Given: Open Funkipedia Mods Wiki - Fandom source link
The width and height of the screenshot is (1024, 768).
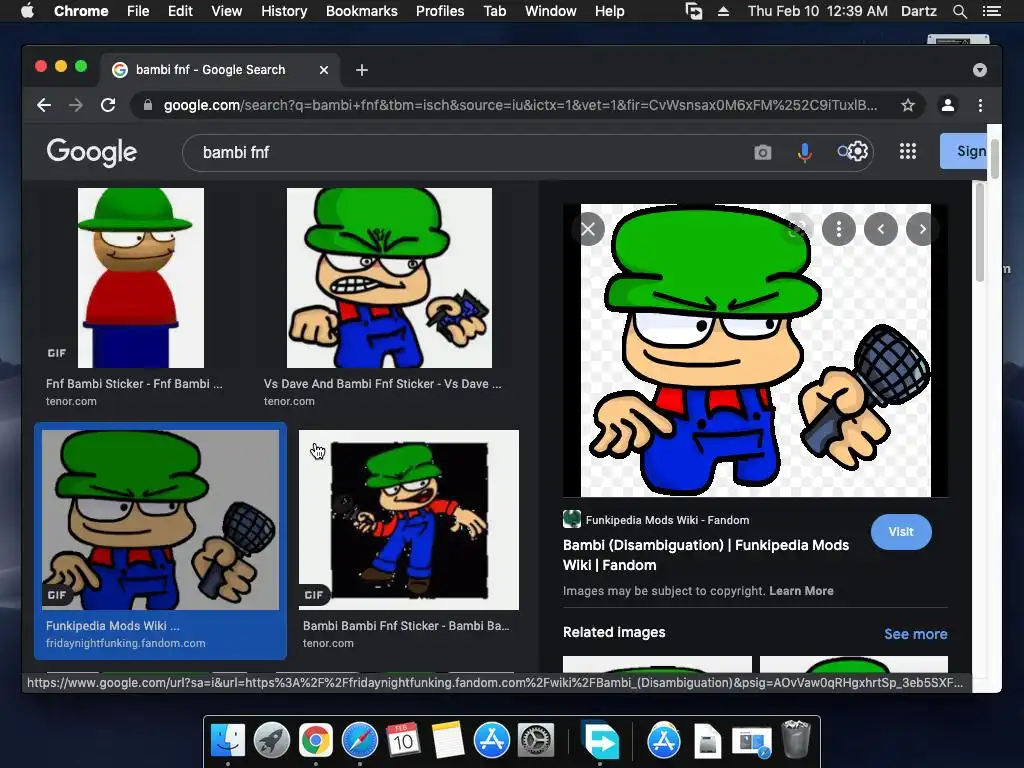Looking at the screenshot, I should coord(656,520).
